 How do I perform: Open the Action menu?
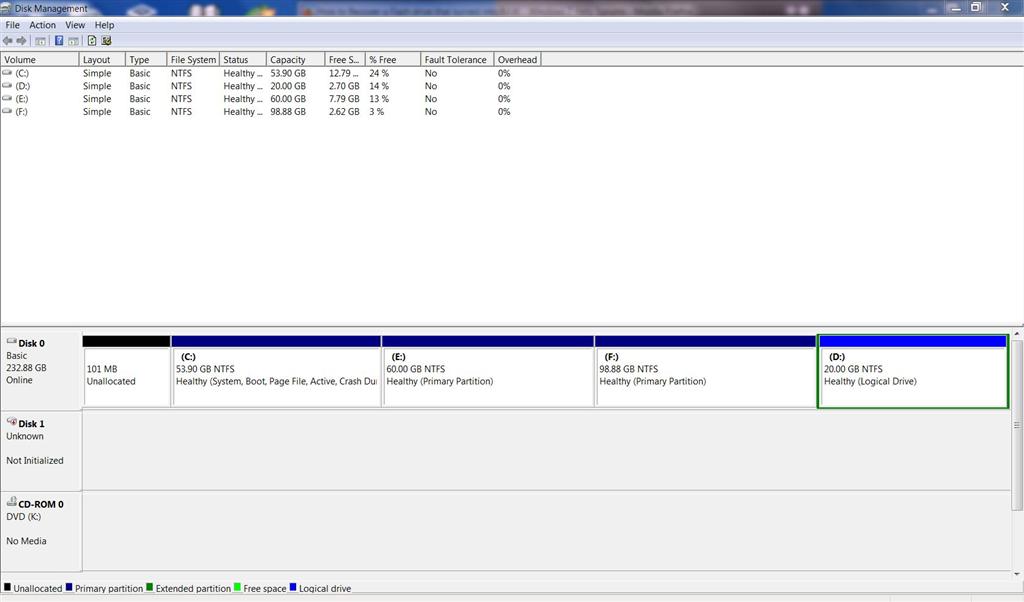click(x=42, y=25)
